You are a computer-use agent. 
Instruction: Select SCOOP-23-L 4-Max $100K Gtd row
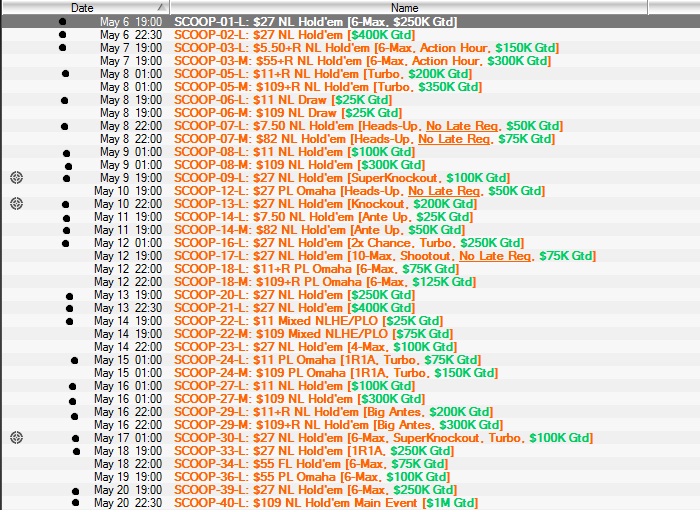coord(350,347)
